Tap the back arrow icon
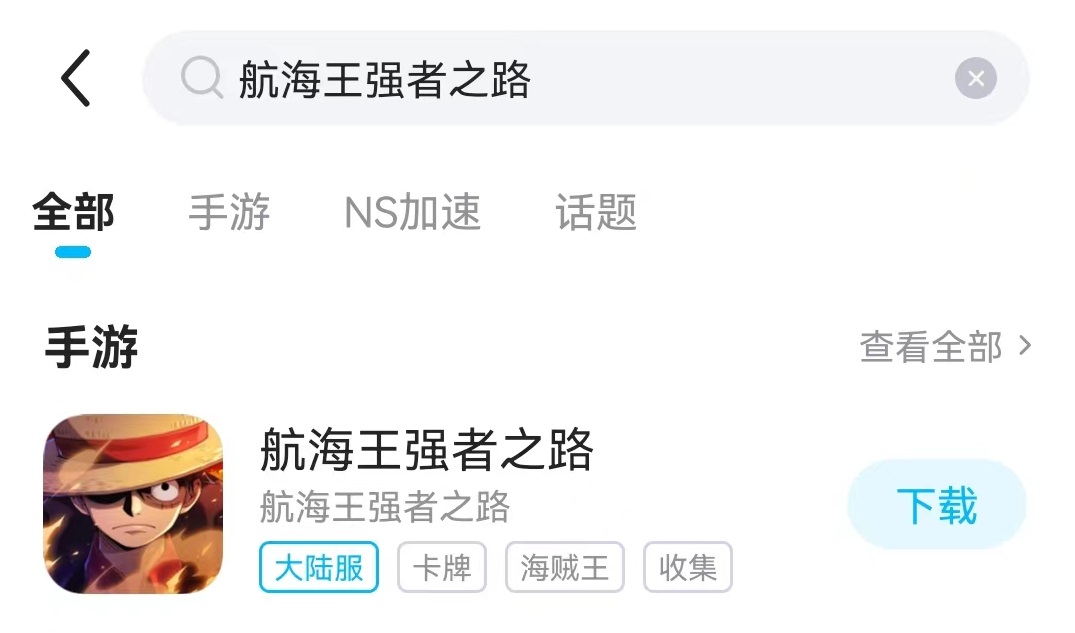Viewport: 1075px width, 633px height. 76,78
